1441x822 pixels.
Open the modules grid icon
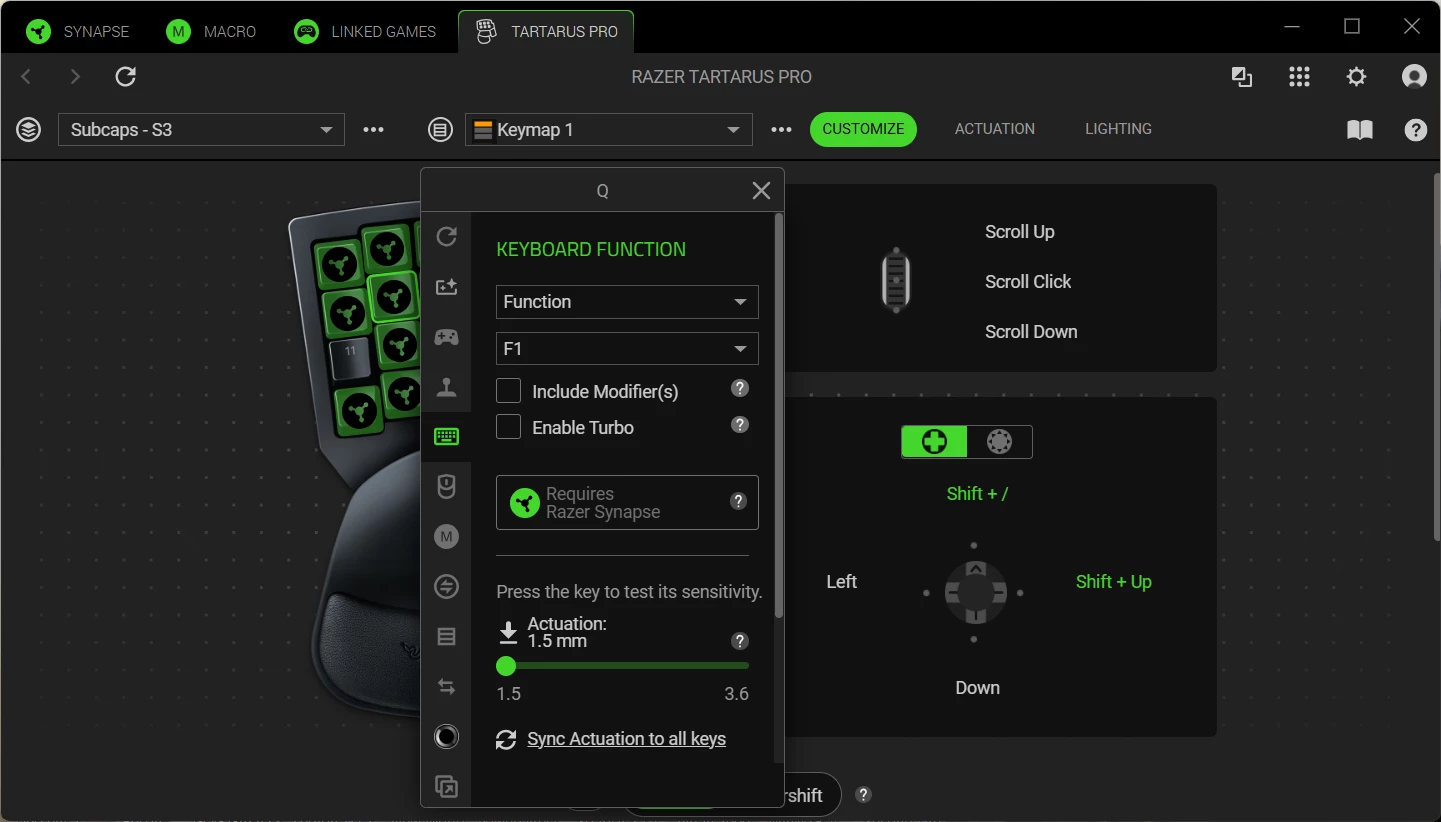[1299, 77]
